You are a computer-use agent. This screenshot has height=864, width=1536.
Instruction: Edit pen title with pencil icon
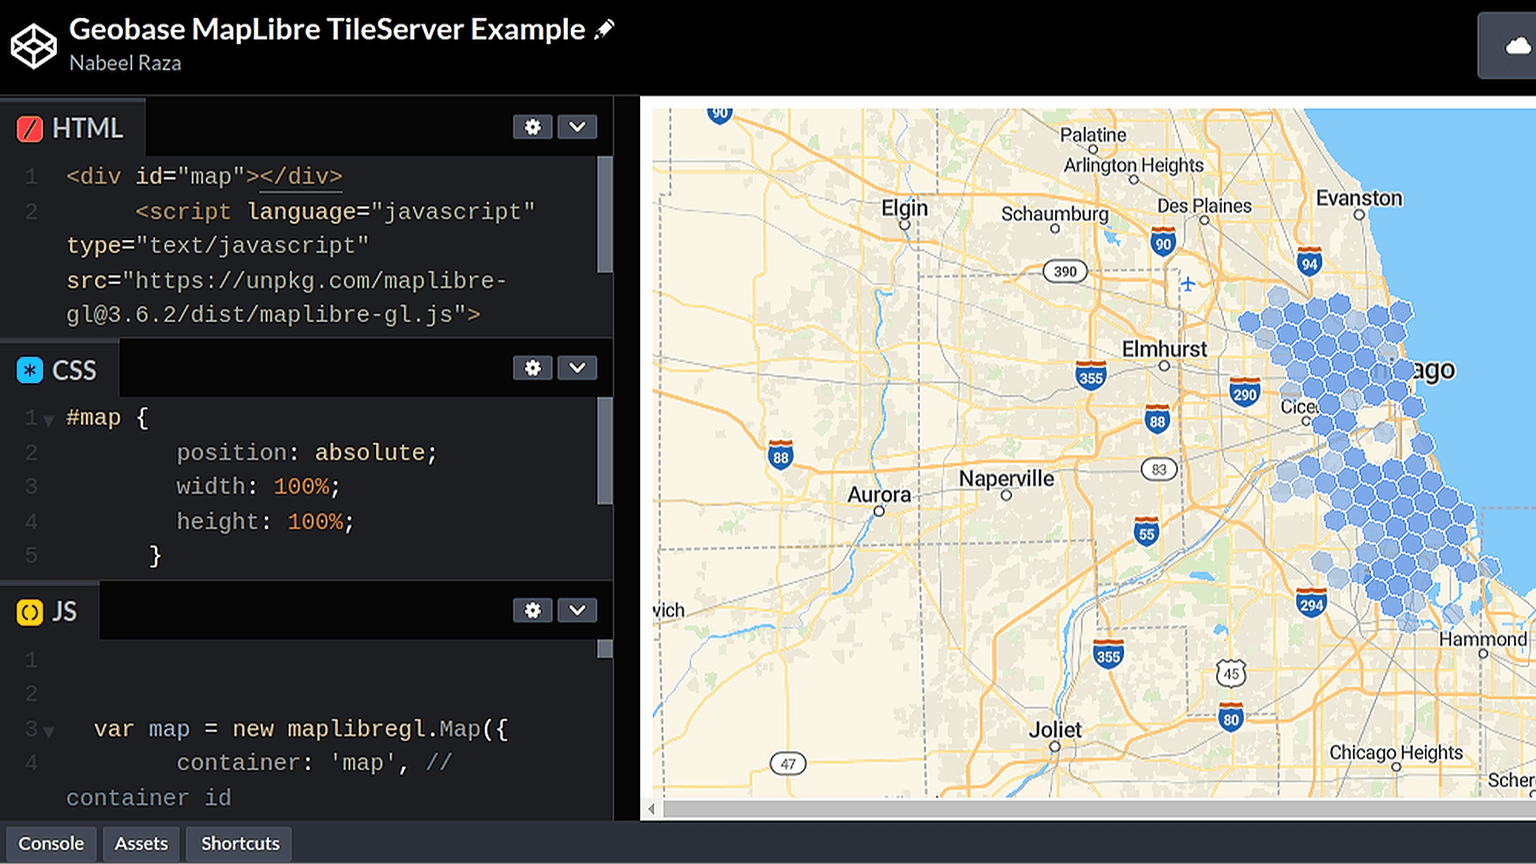click(604, 30)
